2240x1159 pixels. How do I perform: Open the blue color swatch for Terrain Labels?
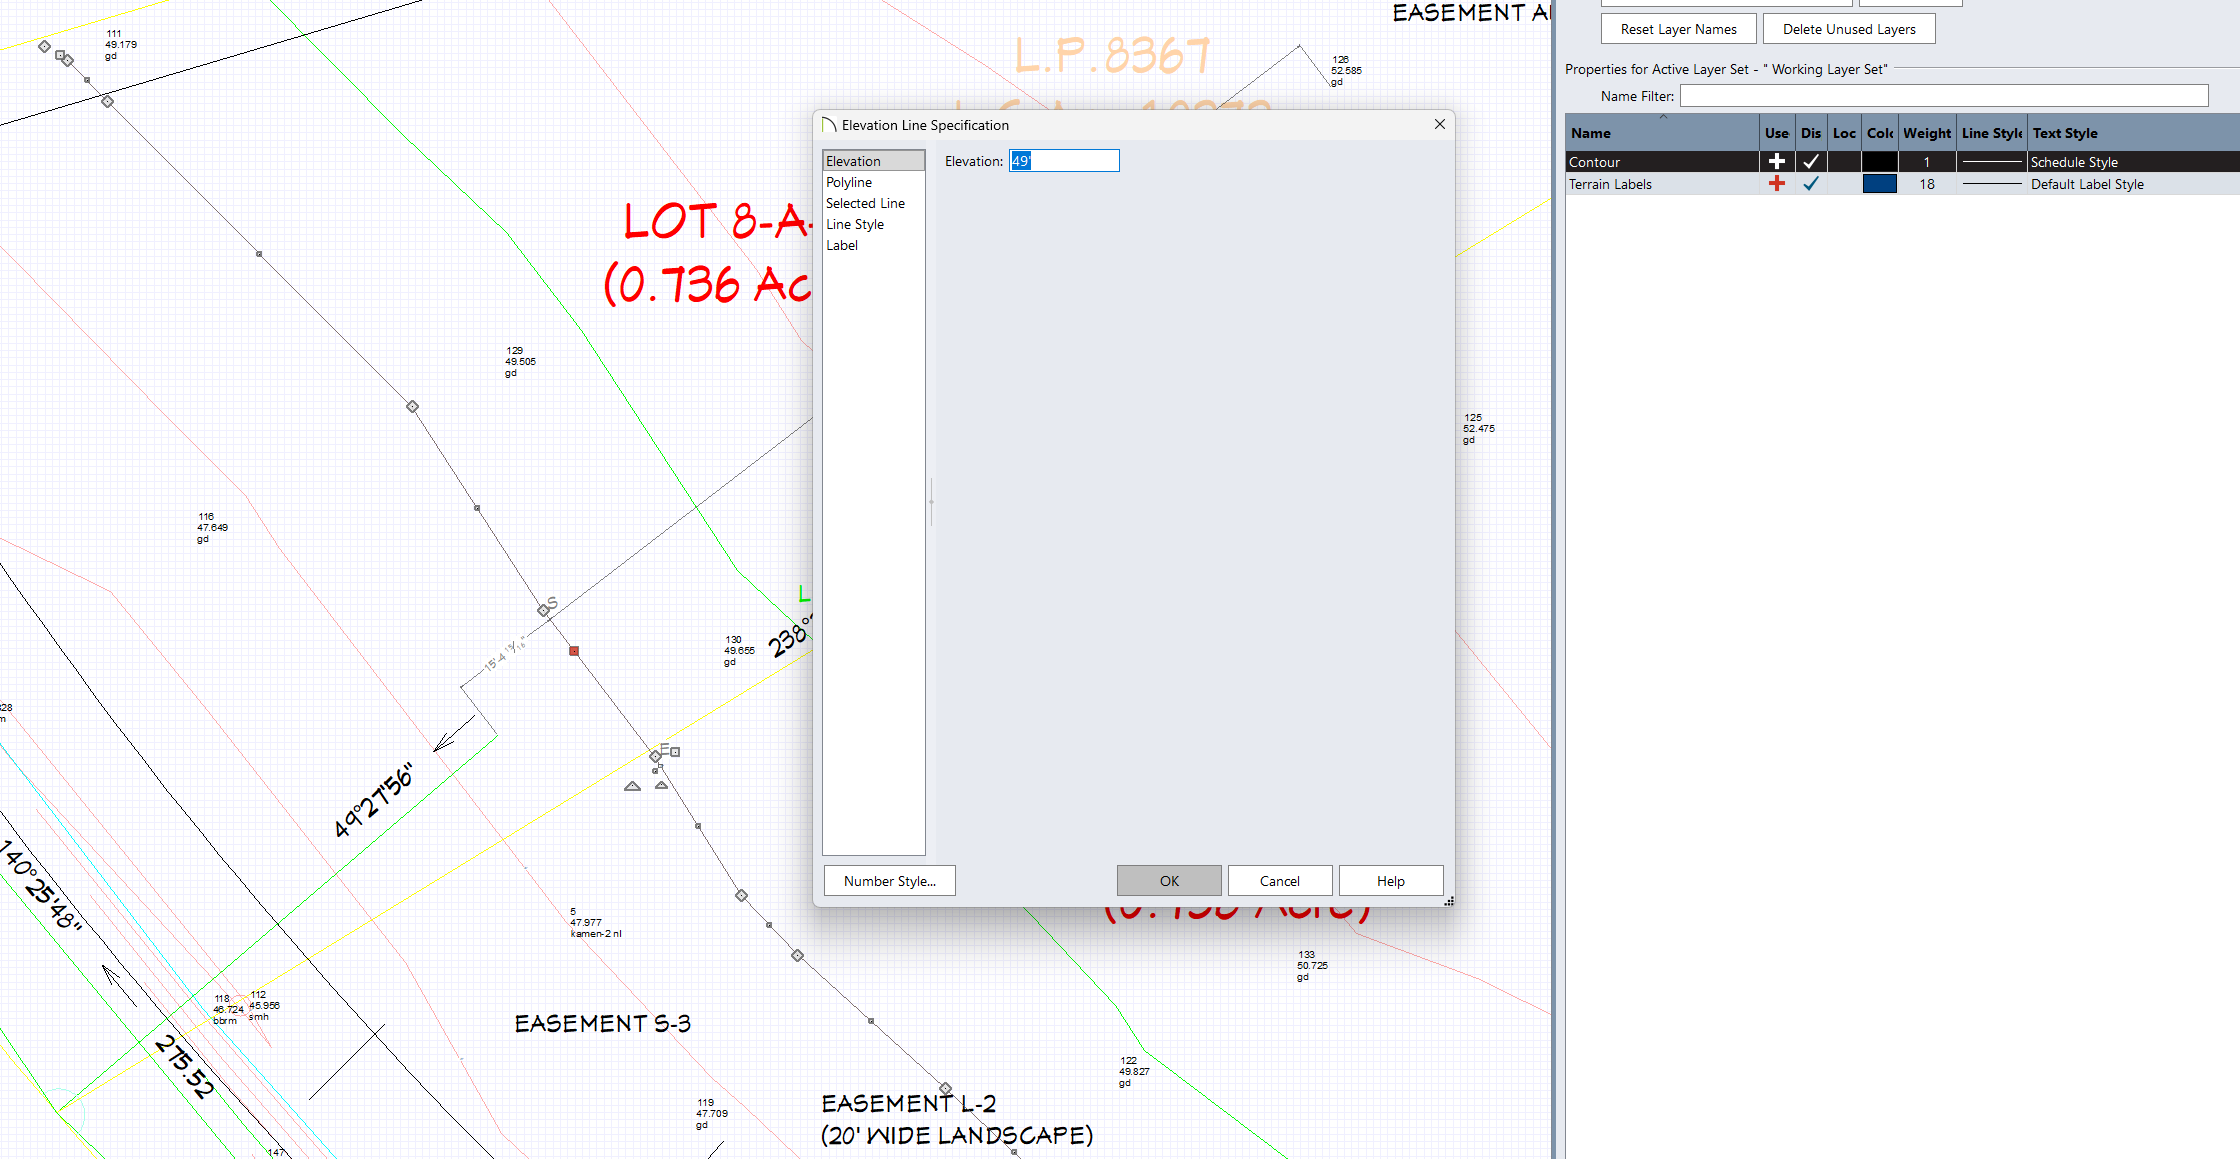tap(1879, 184)
